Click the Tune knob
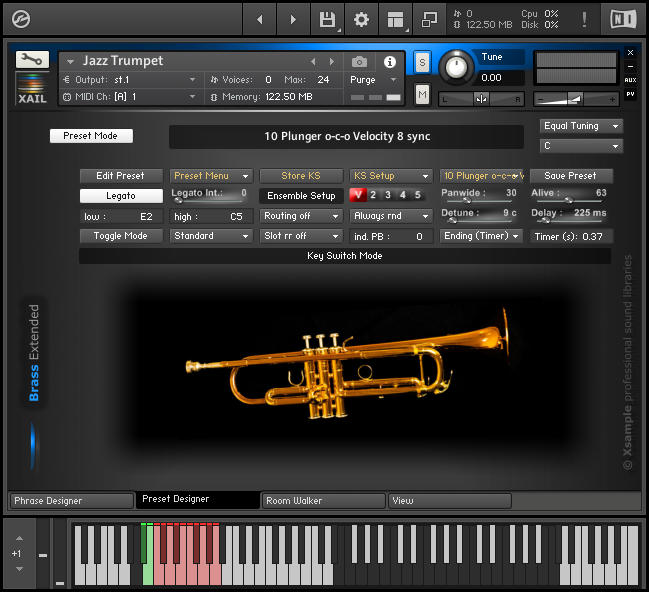 [456, 67]
